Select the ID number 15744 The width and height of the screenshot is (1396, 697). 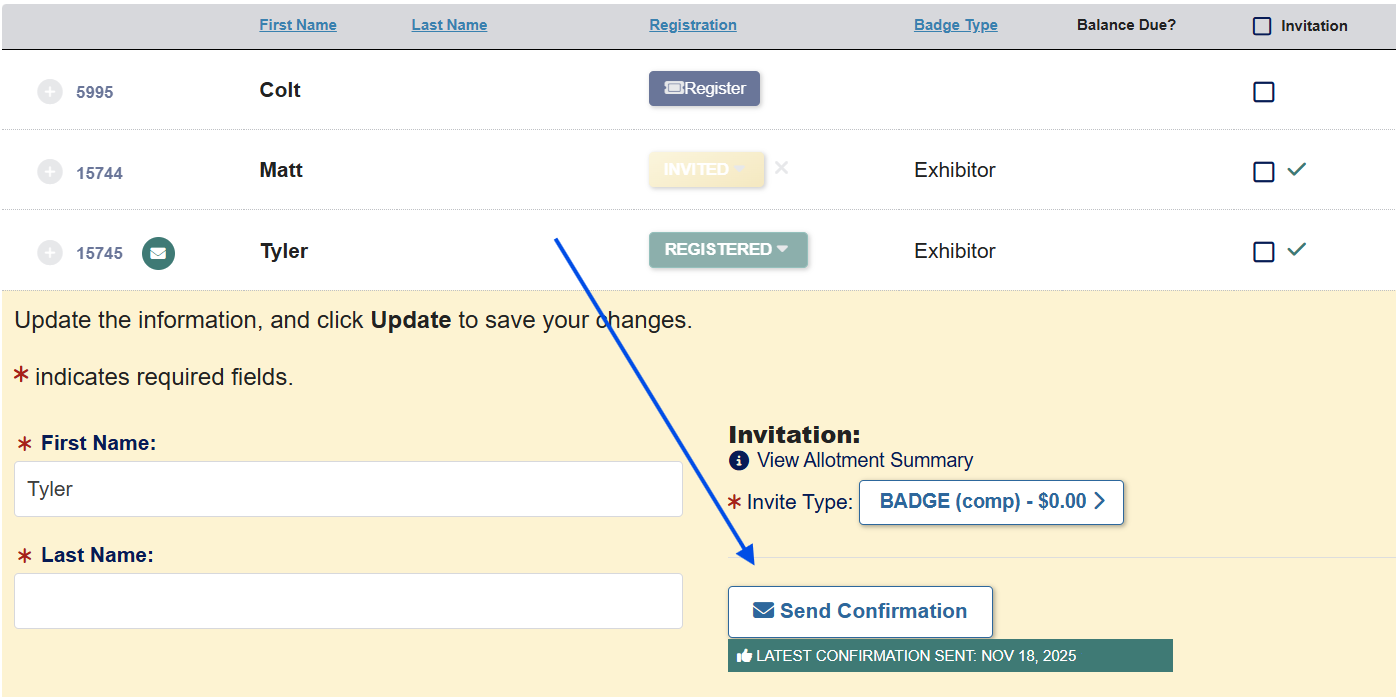pos(99,173)
